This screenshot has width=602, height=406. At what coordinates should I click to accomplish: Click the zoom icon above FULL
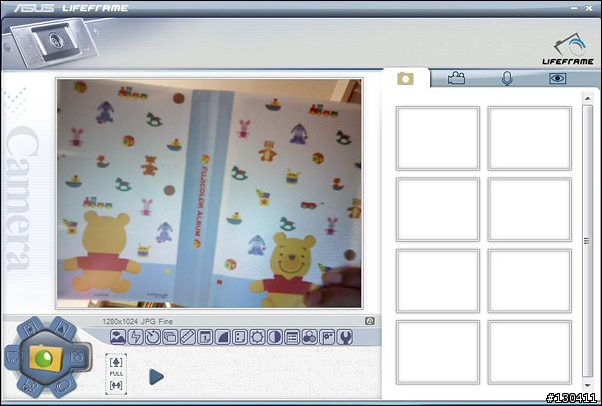pos(116,362)
